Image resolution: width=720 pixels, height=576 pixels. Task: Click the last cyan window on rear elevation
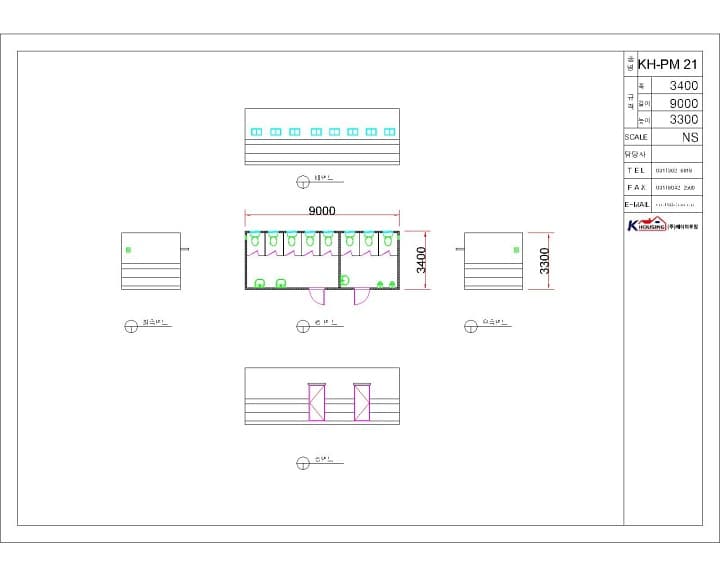tap(389, 132)
